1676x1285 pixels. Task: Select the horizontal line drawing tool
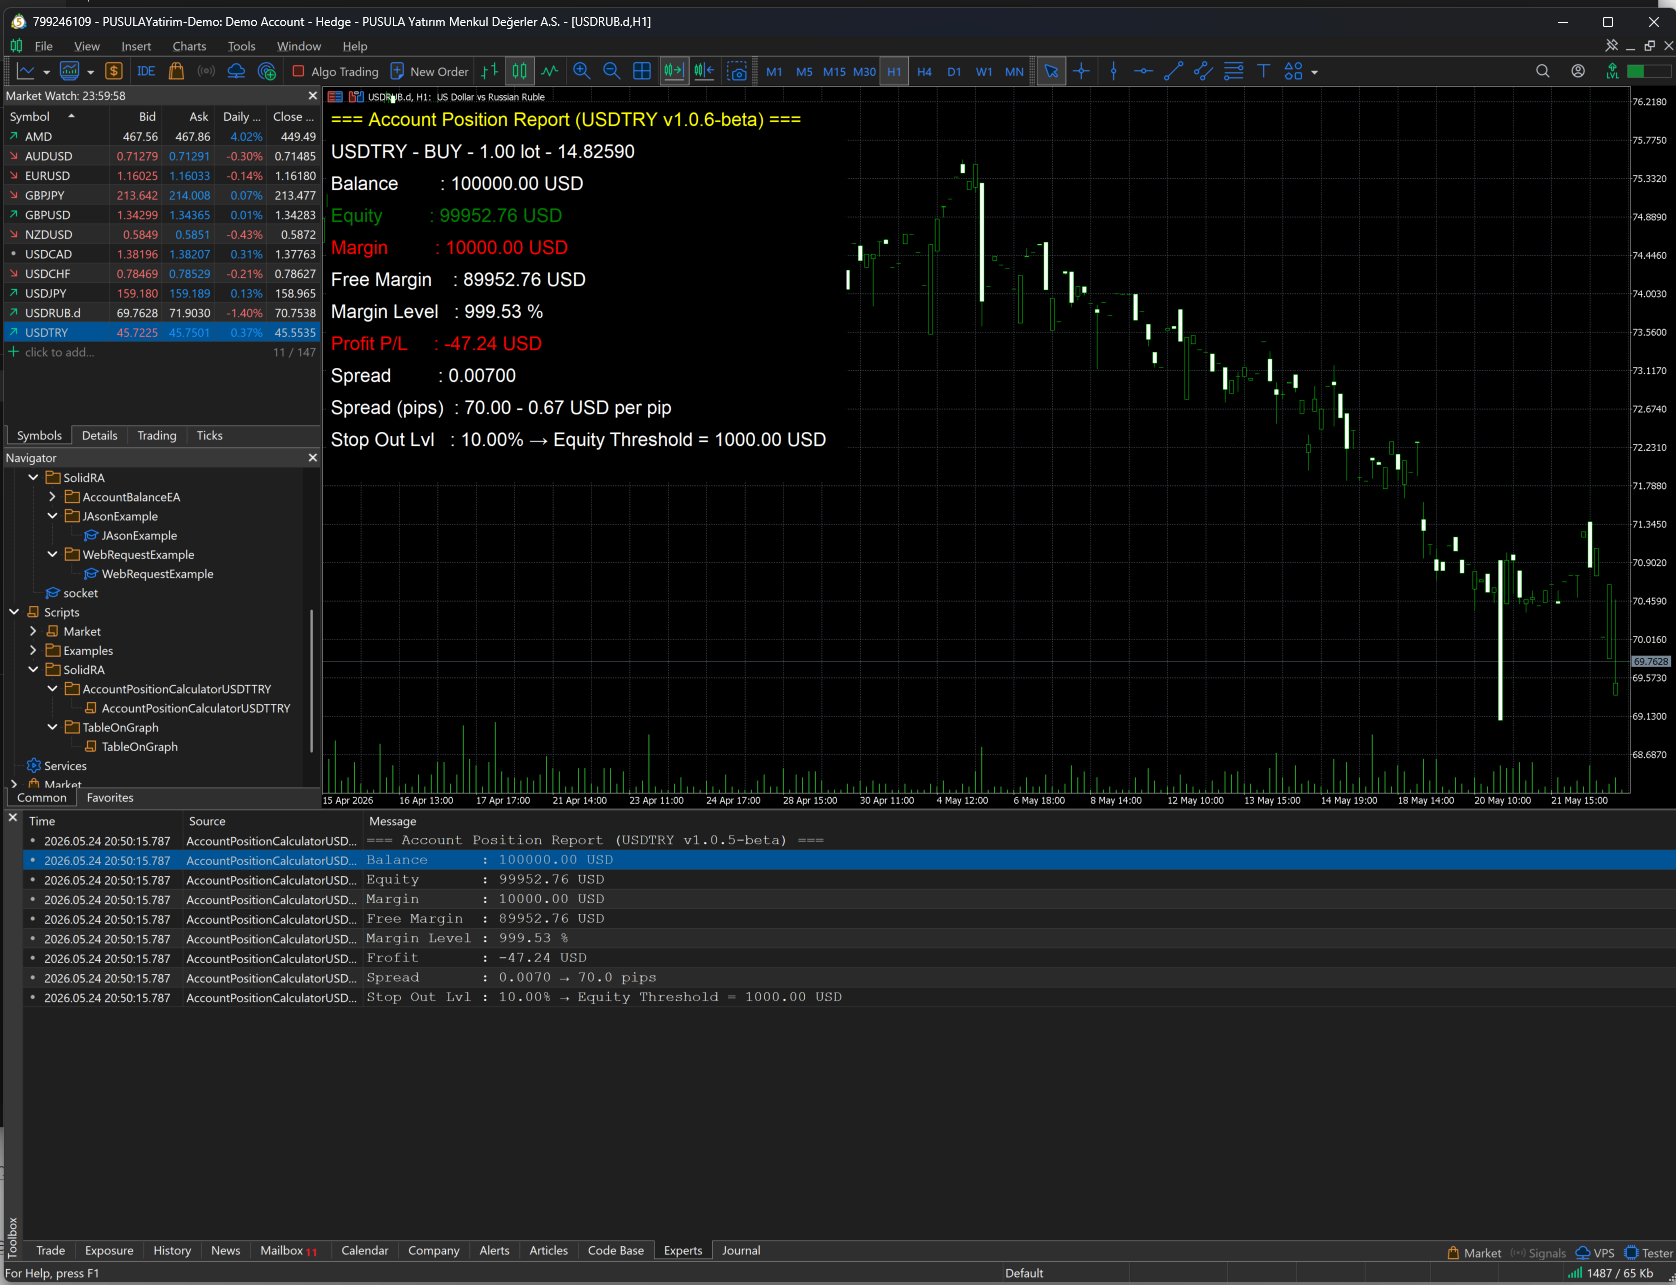(x=1143, y=71)
